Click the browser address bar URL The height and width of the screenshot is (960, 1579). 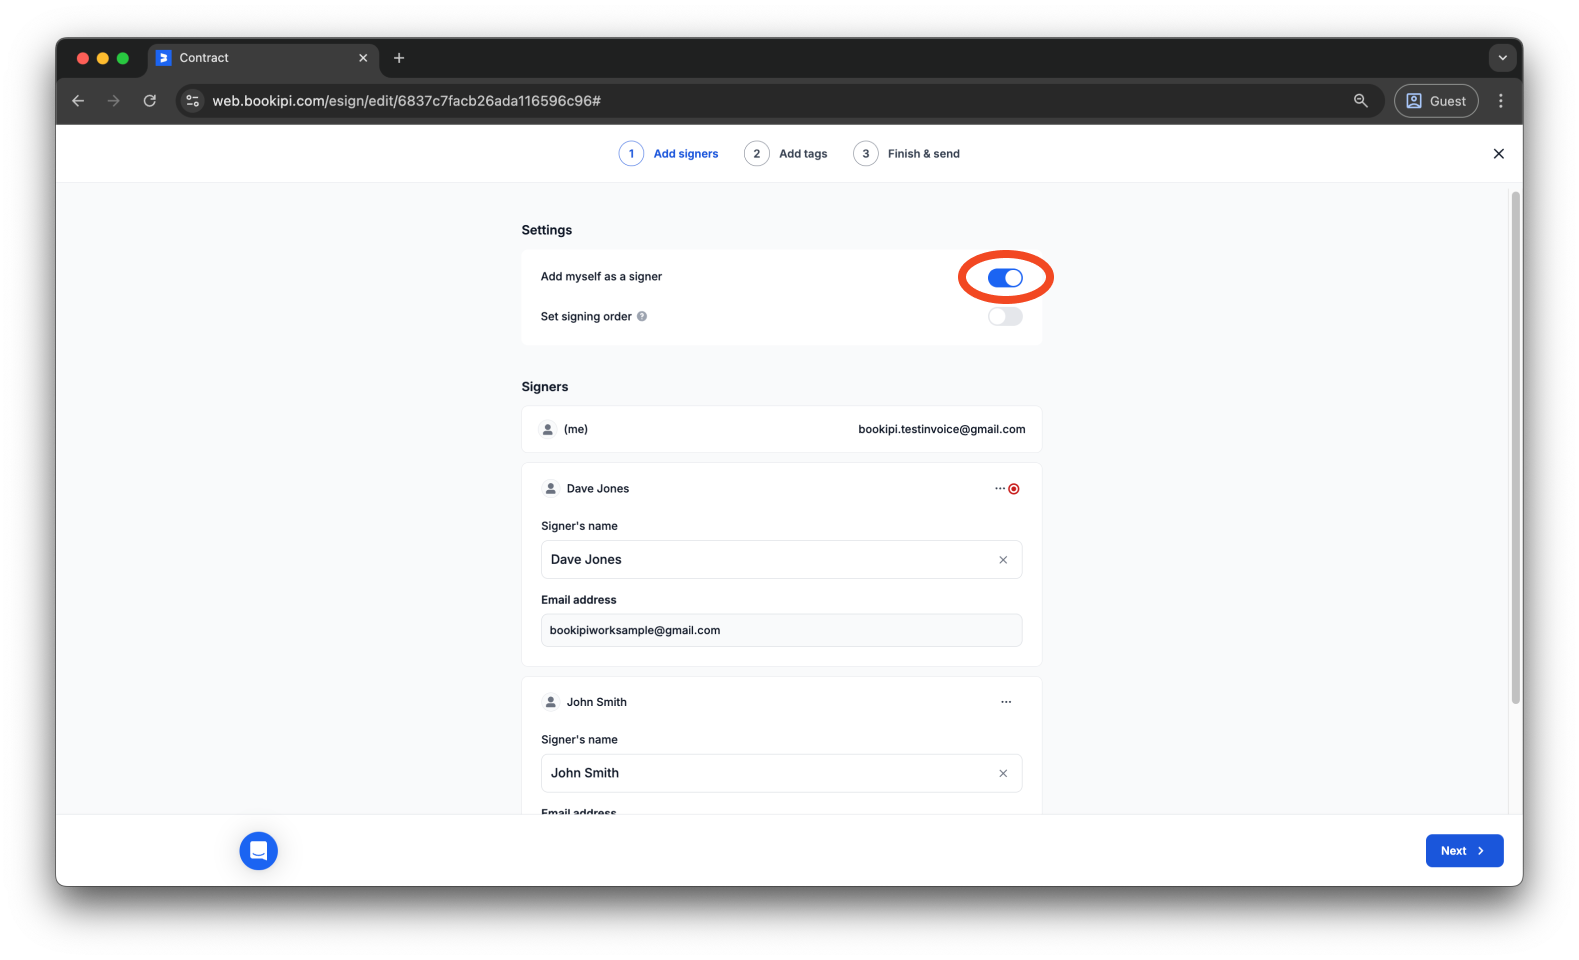(406, 101)
